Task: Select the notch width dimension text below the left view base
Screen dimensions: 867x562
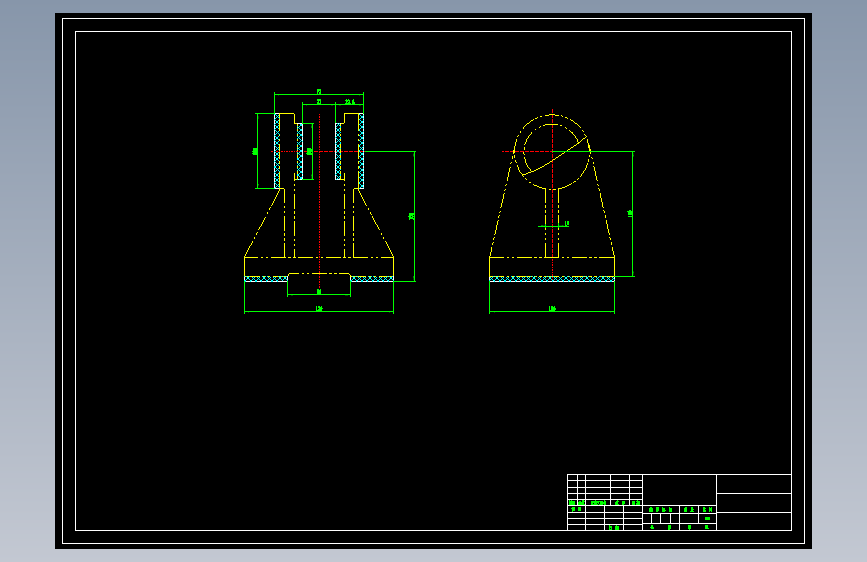Action: [x=319, y=292]
